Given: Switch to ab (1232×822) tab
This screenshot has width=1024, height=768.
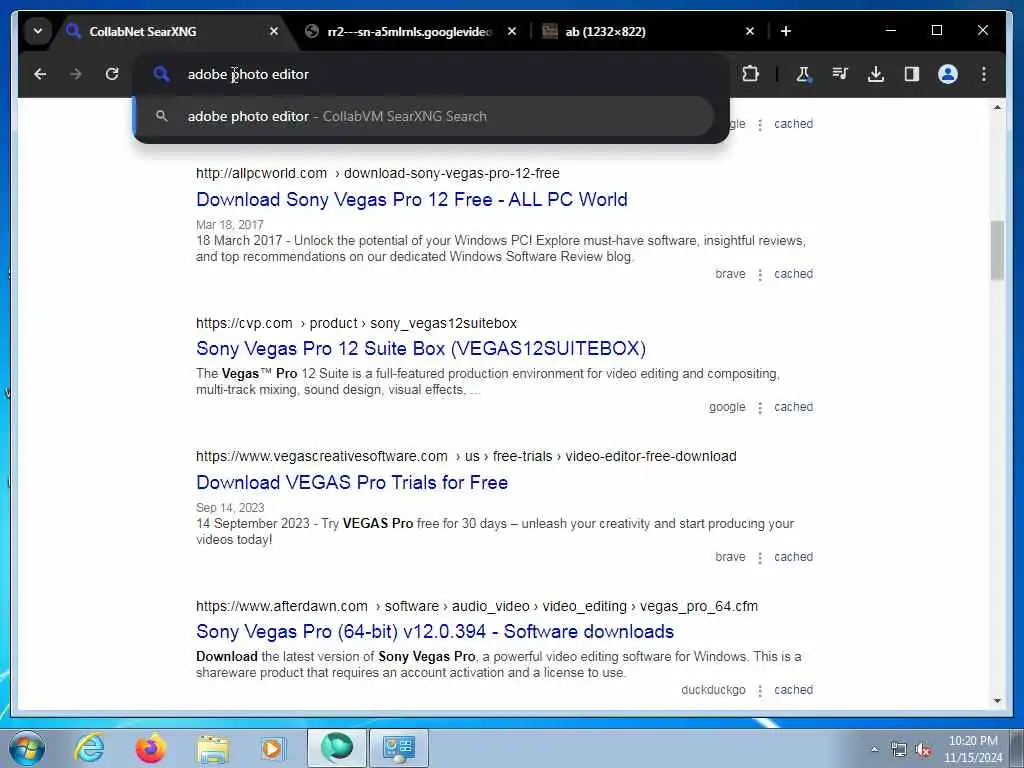Looking at the screenshot, I should point(650,31).
